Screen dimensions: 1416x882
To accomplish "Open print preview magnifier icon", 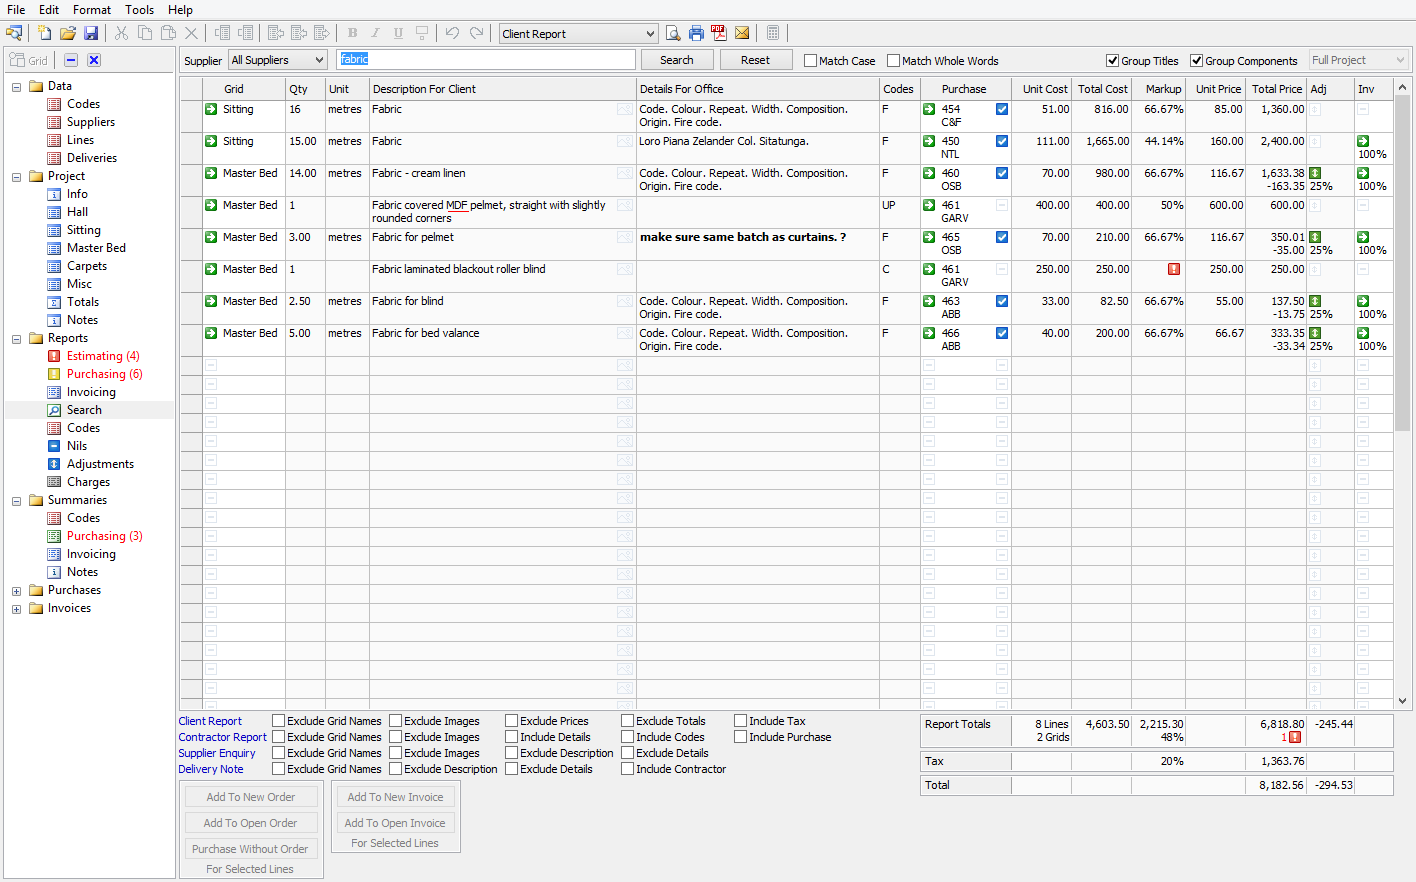I will 673,33.
